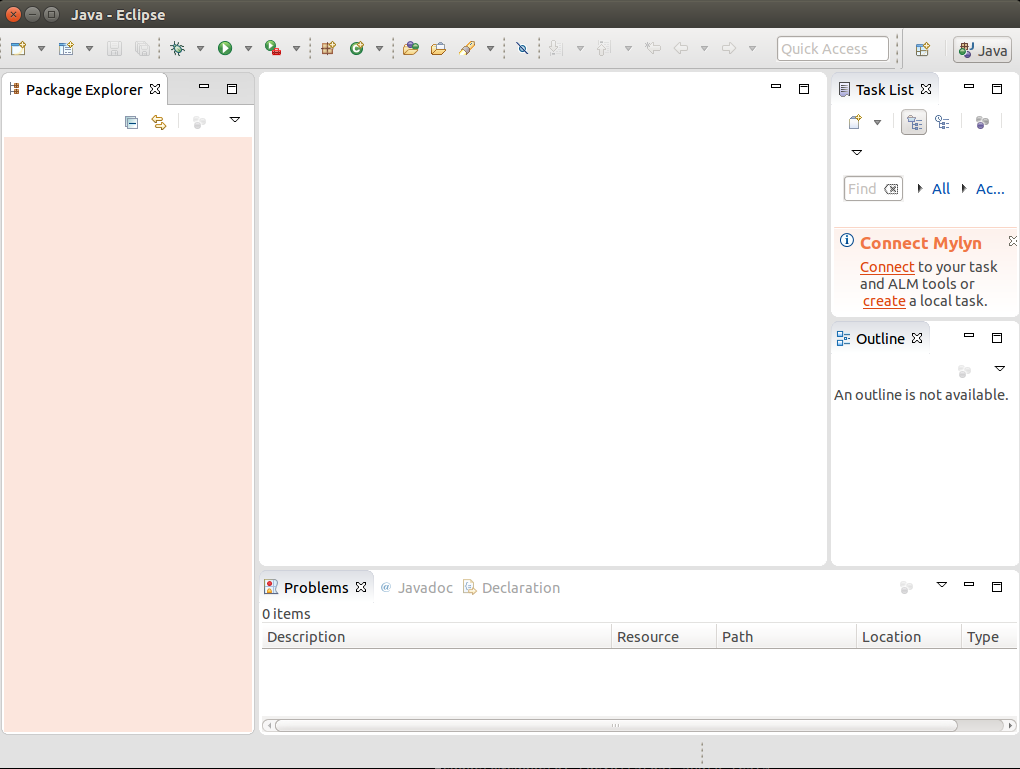The image size is (1020, 769).
Task: Click the Open Perspective icon
Action: coord(922,49)
